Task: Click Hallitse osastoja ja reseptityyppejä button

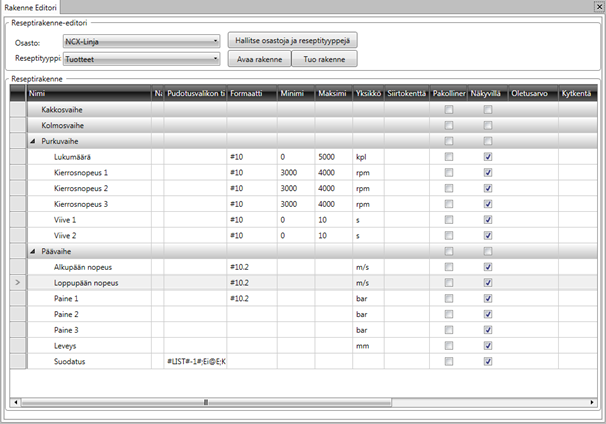Action: tap(291, 41)
